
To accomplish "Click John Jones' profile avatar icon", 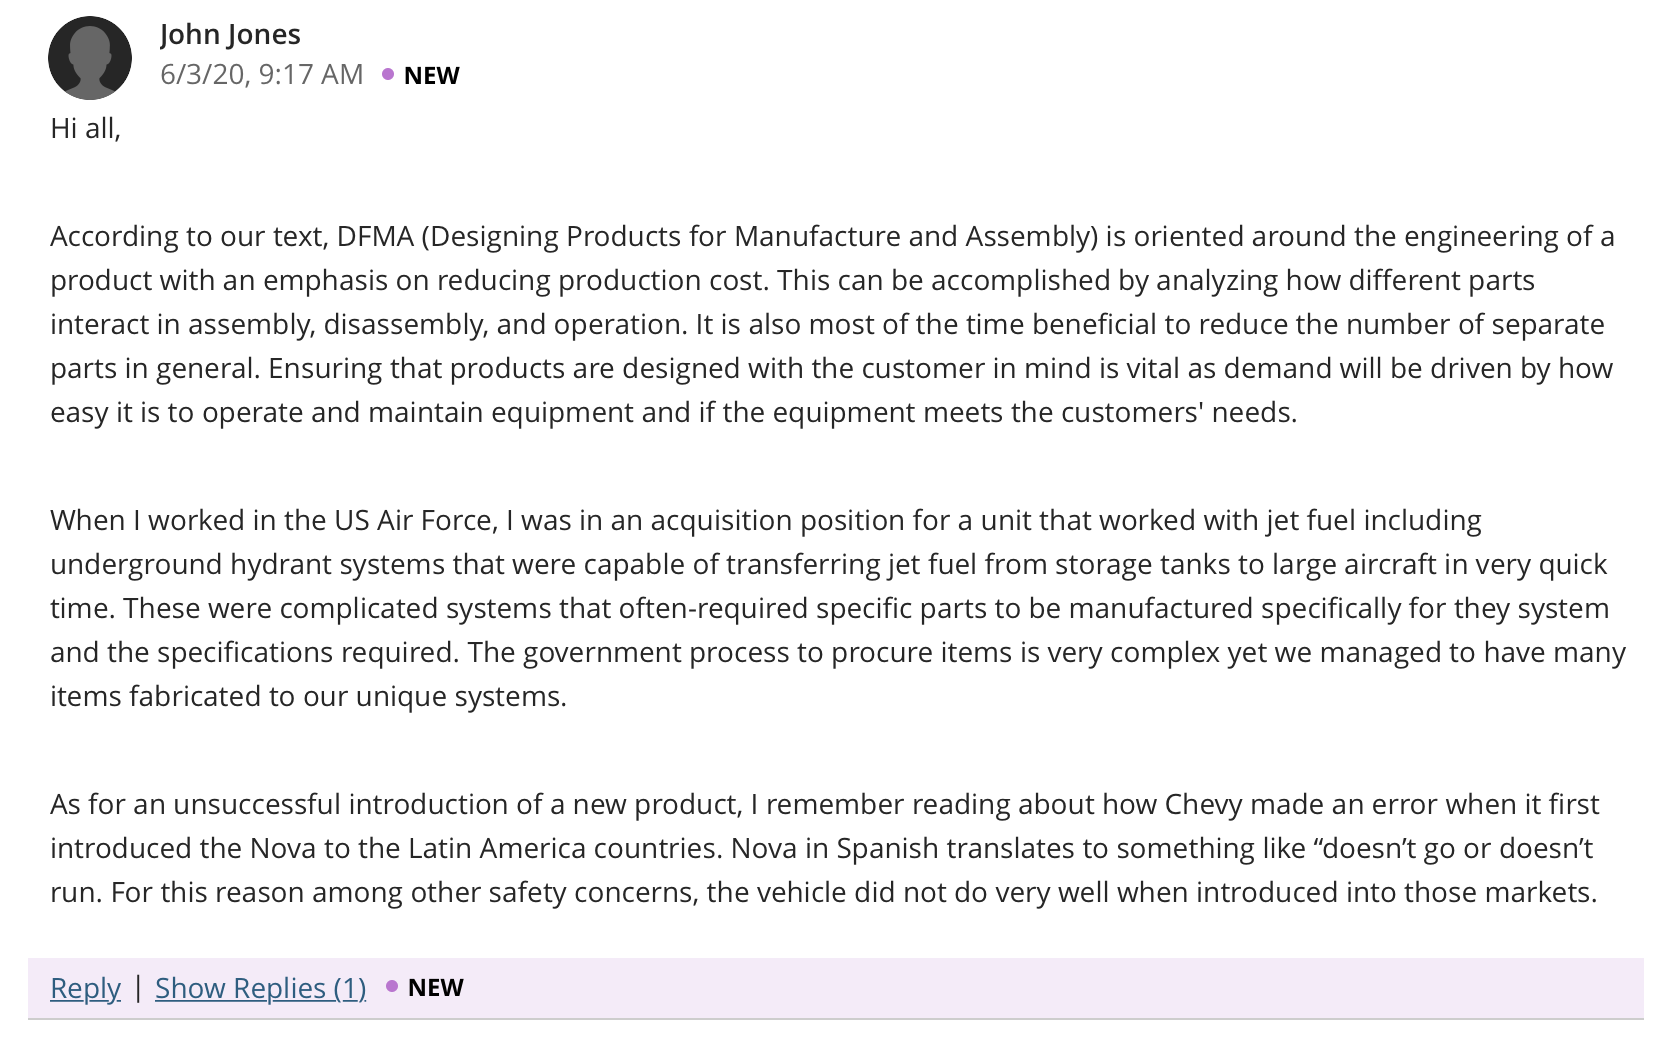I will point(90,58).
